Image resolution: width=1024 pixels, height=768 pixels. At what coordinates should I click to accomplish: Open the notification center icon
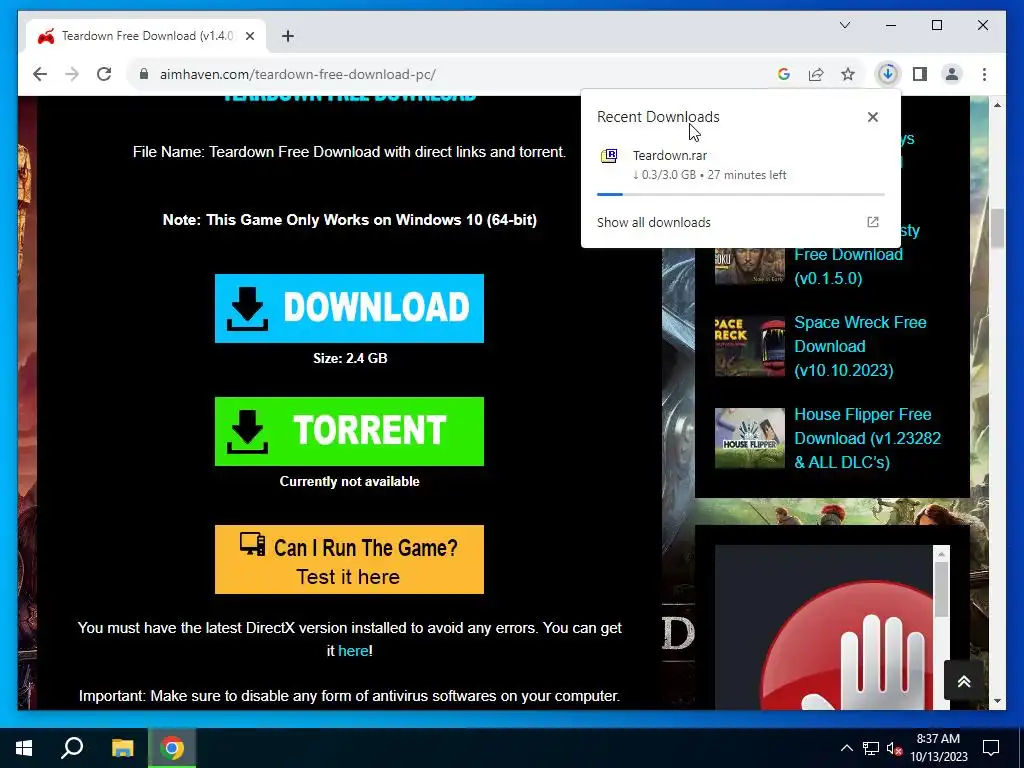click(x=991, y=748)
